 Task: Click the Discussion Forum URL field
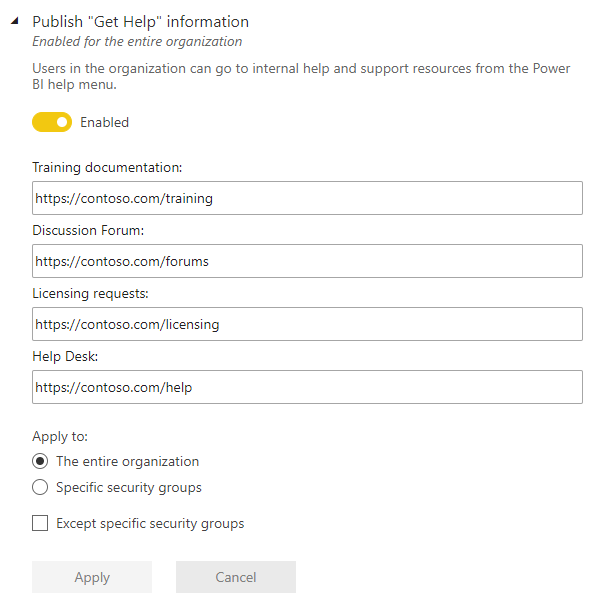click(307, 261)
